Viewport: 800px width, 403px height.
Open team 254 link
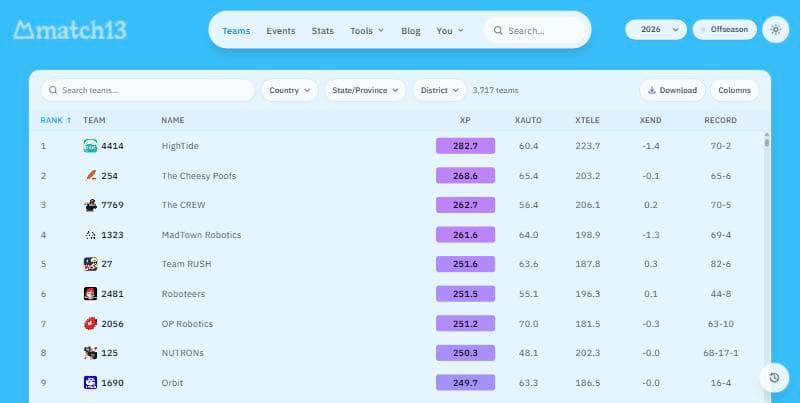tap(109, 175)
